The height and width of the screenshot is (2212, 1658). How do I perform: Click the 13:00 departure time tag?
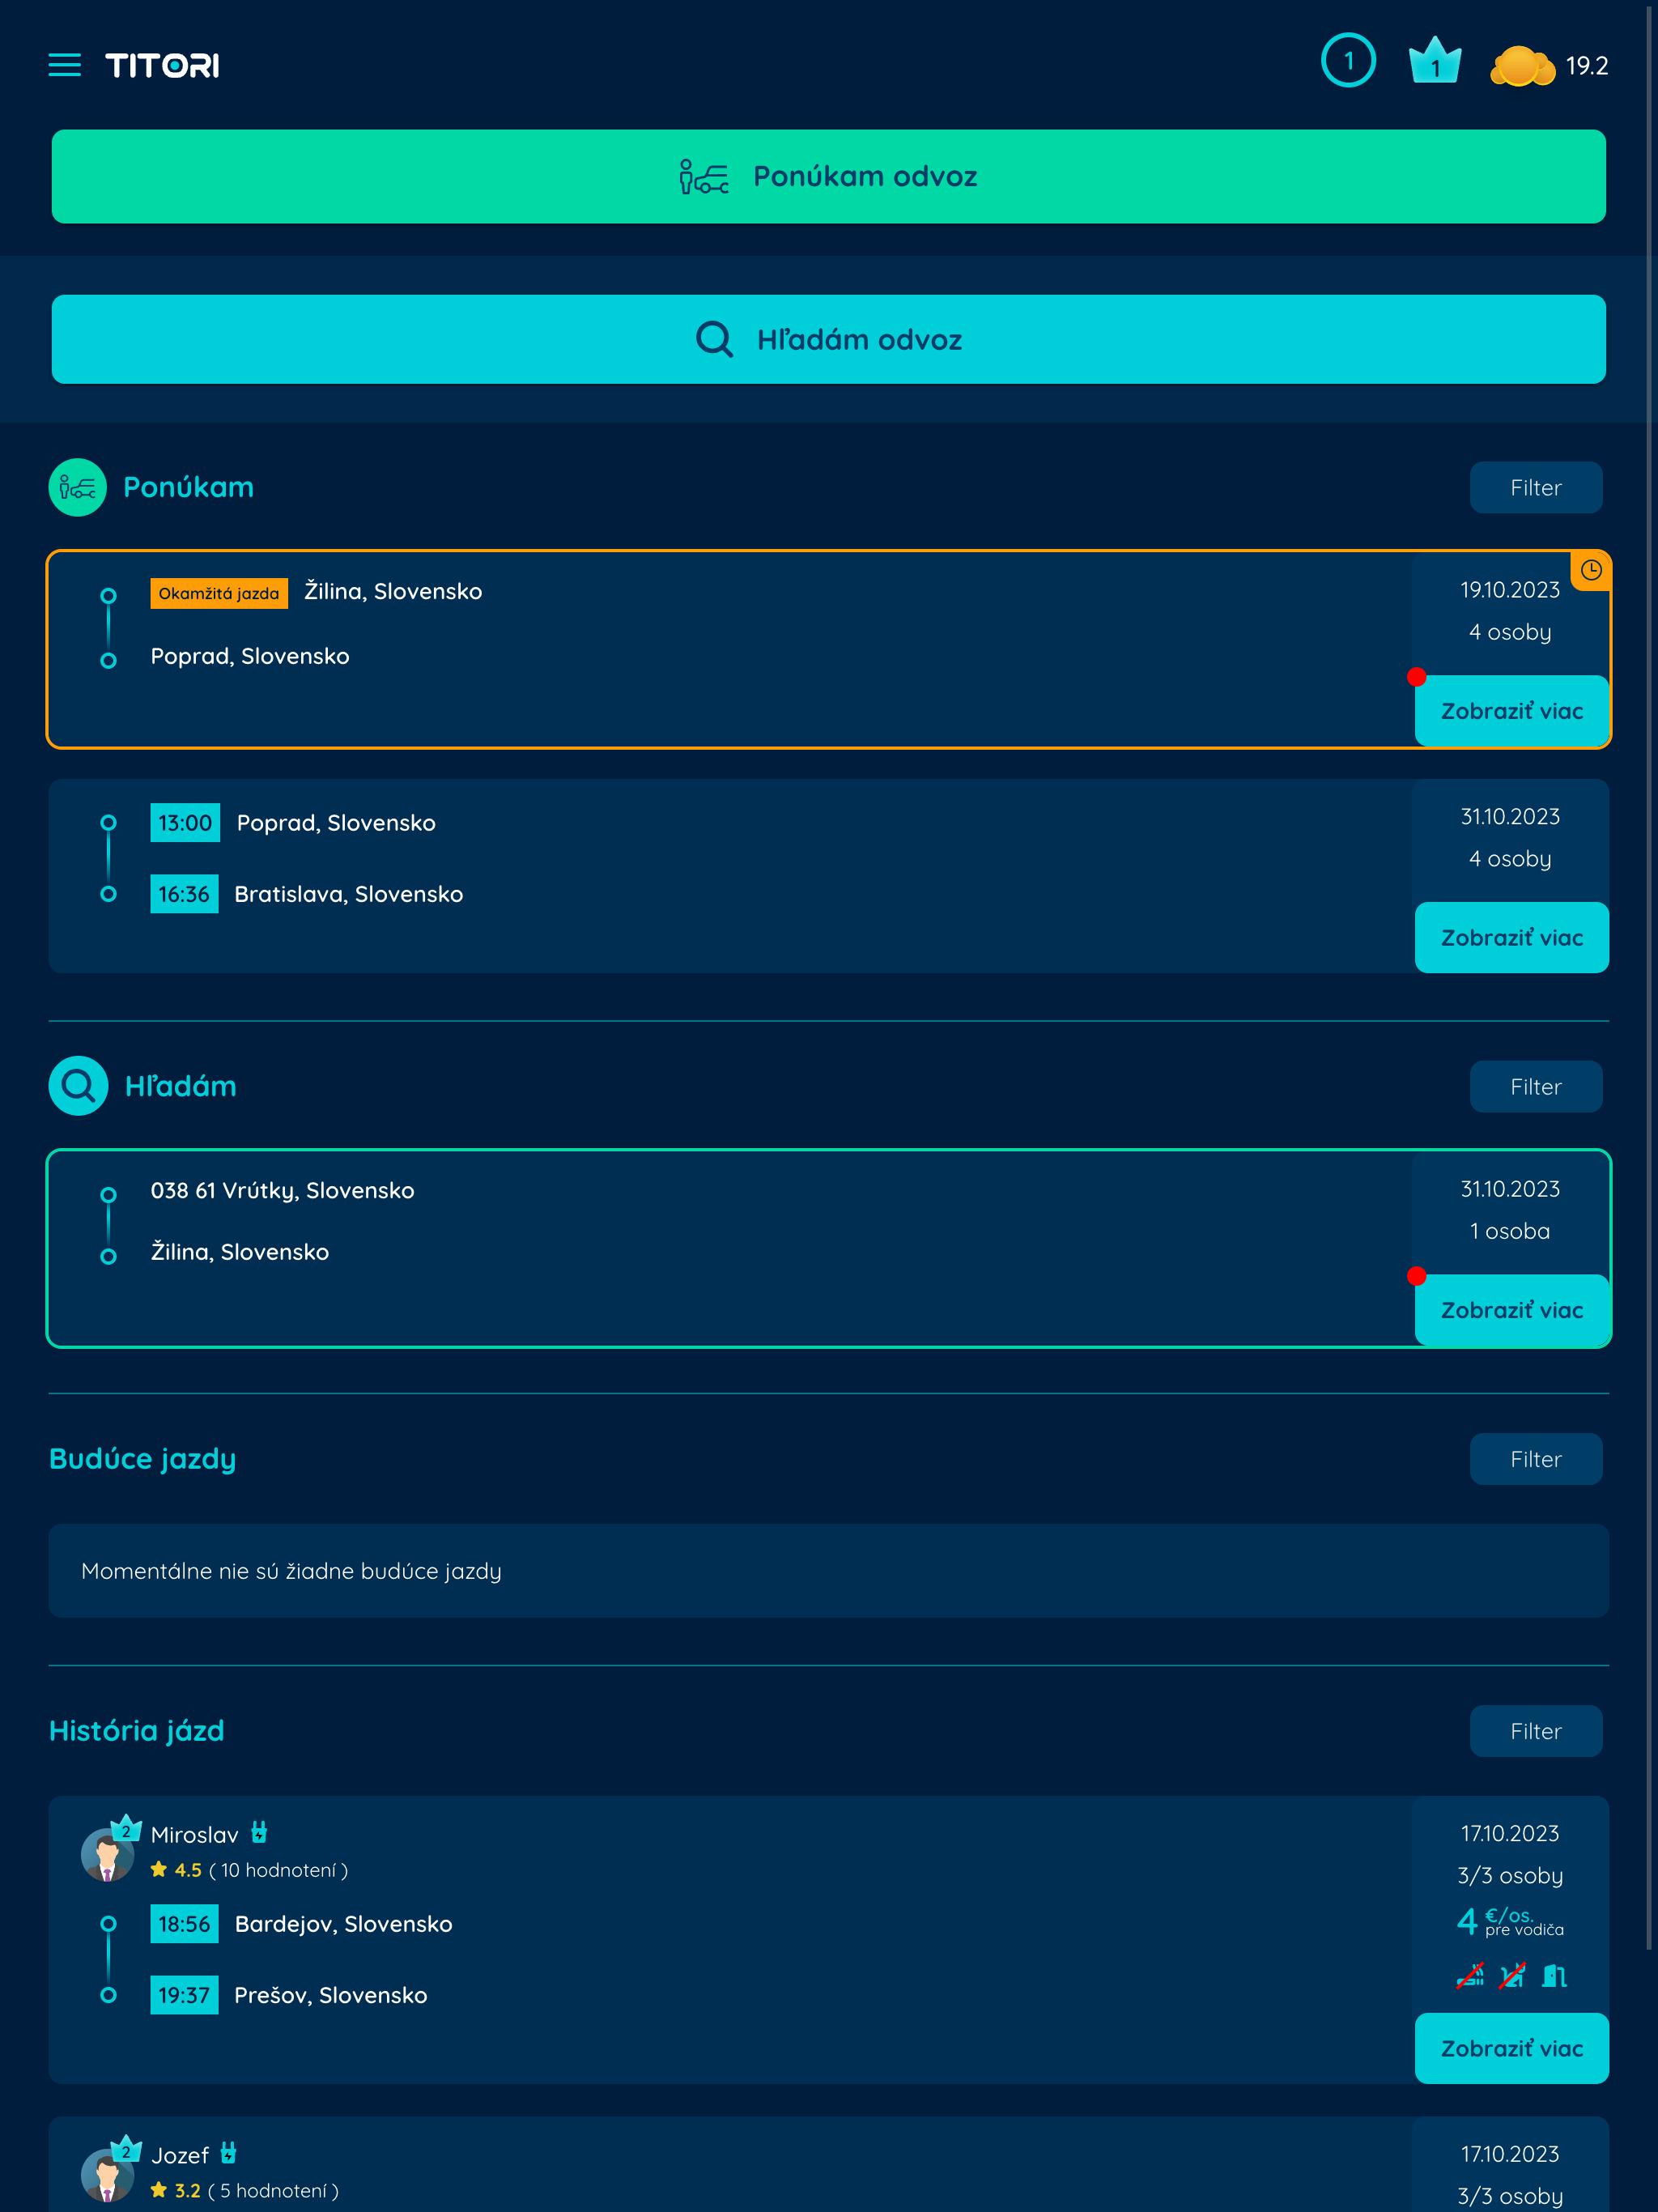185,823
